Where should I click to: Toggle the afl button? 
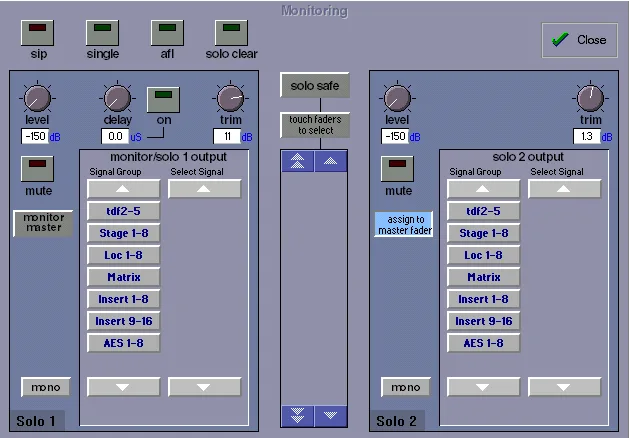[167, 33]
